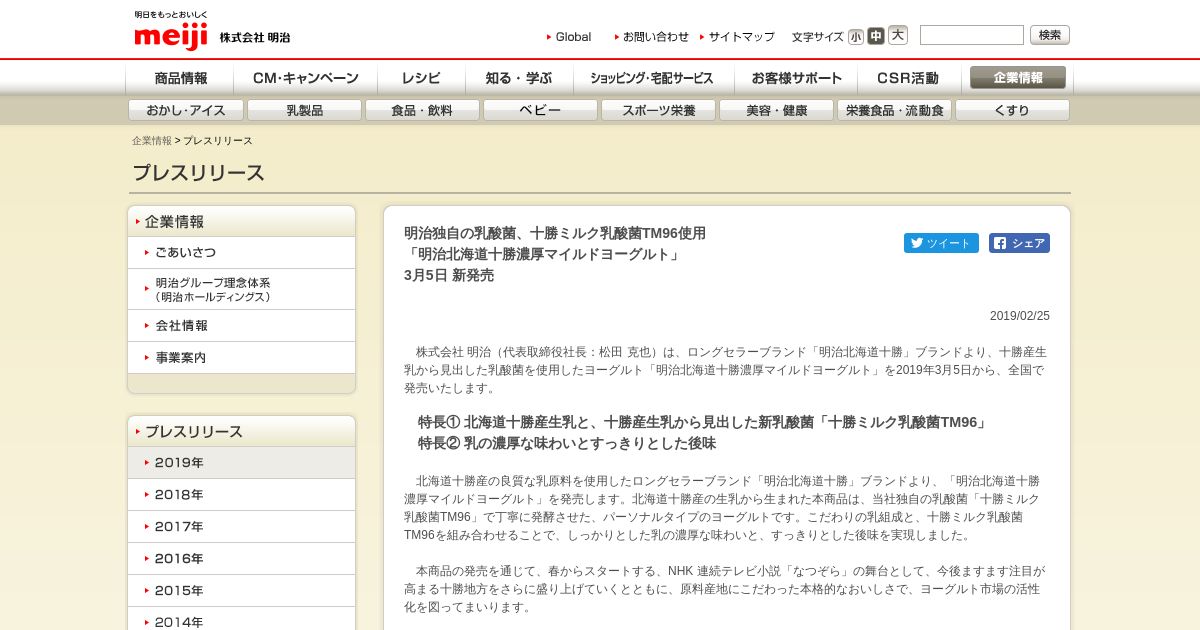Select 2019年 press releases
This screenshot has width=1200, height=630.
(242, 463)
